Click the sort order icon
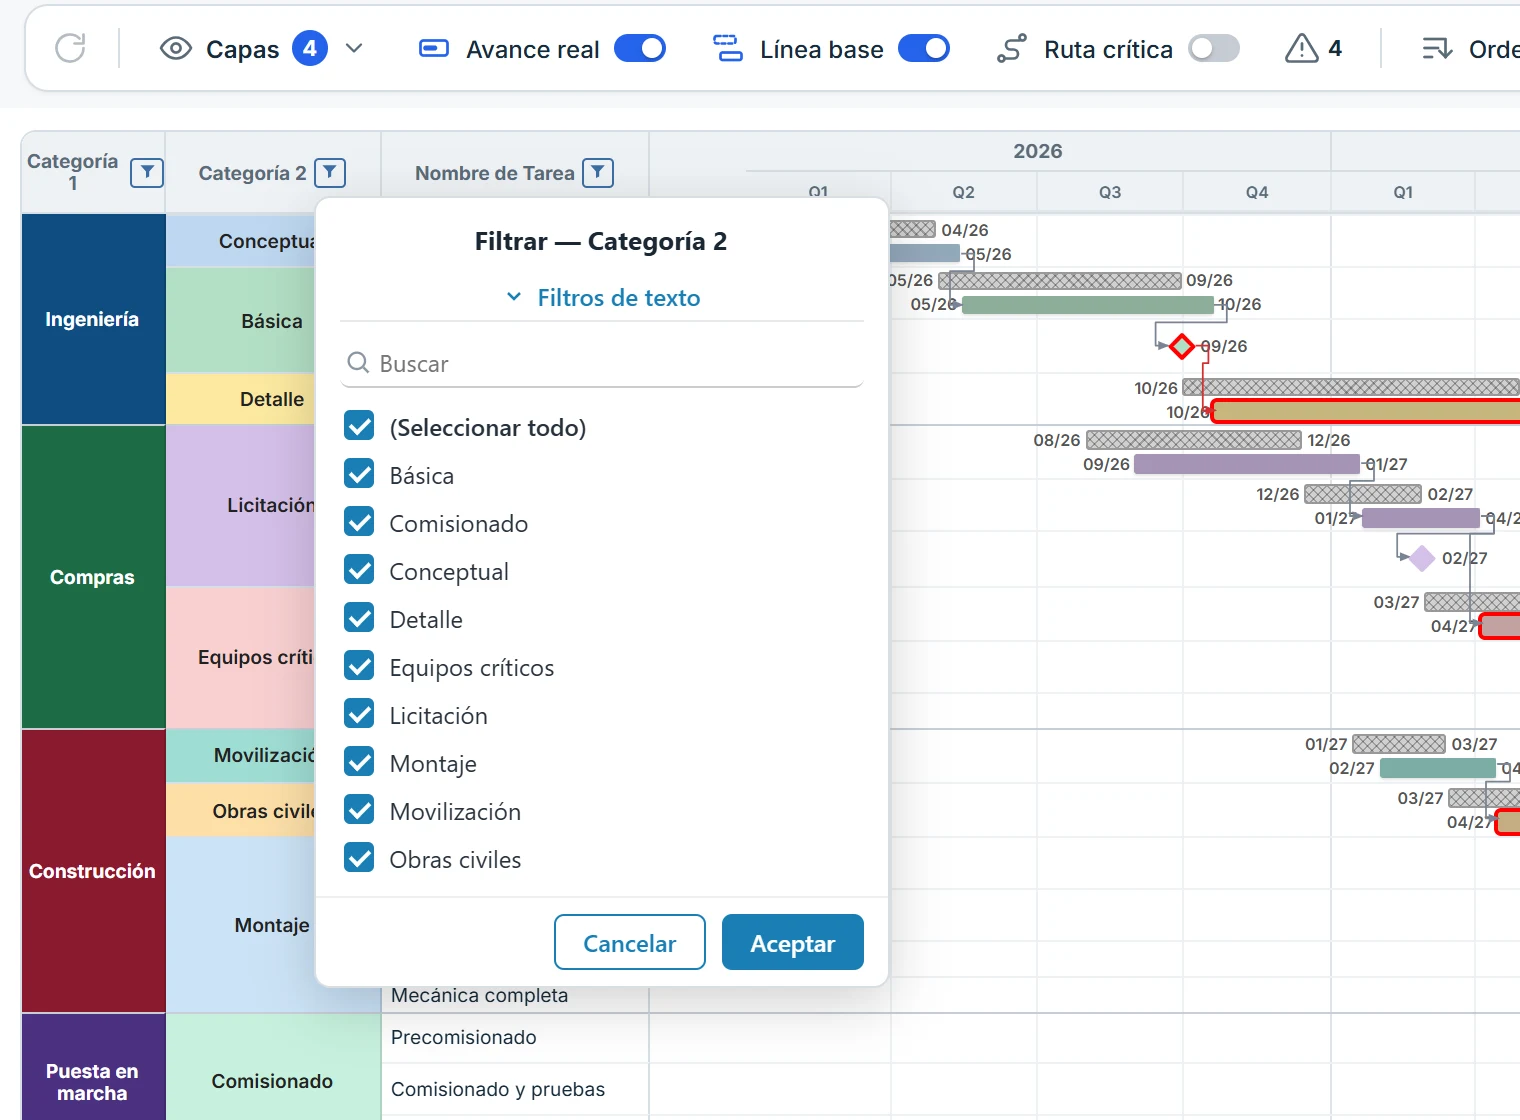The image size is (1520, 1120). pyautogui.click(x=1437, y=48)
